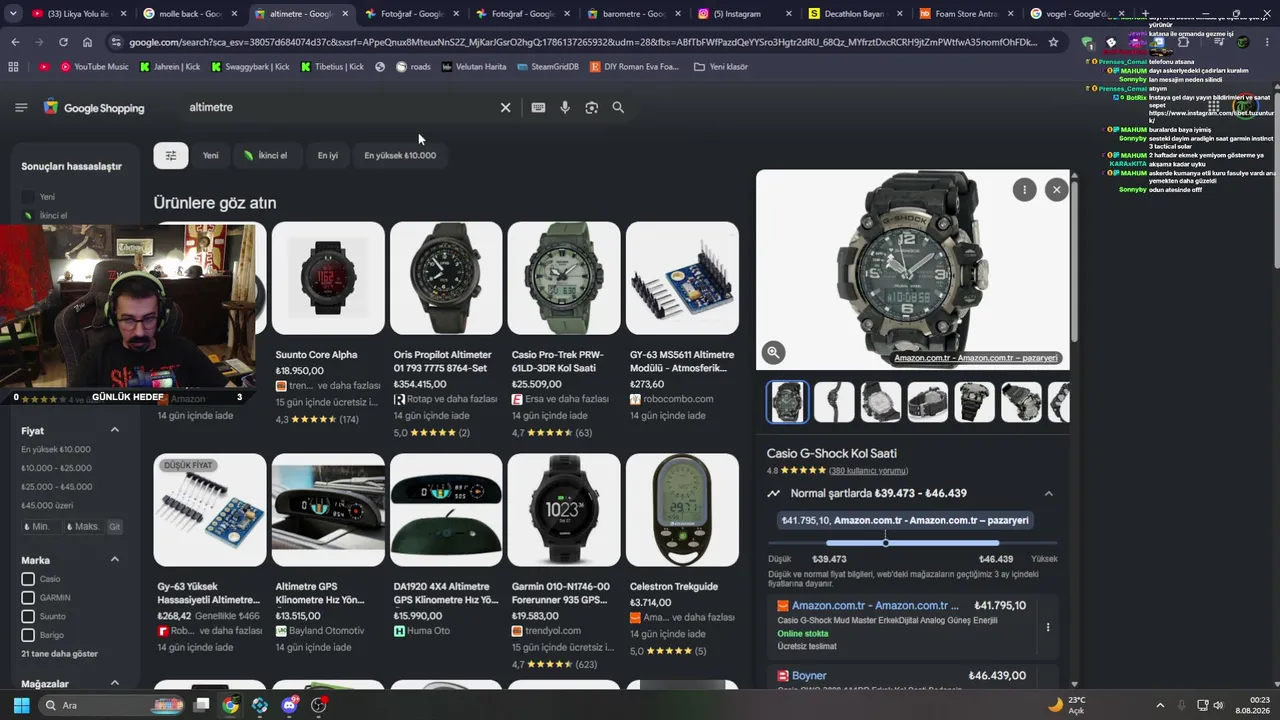Image resolution: width=1280 pixels, height=720 pixels.
Task: Open the all-filters settings button
Action: coord(171,155)
